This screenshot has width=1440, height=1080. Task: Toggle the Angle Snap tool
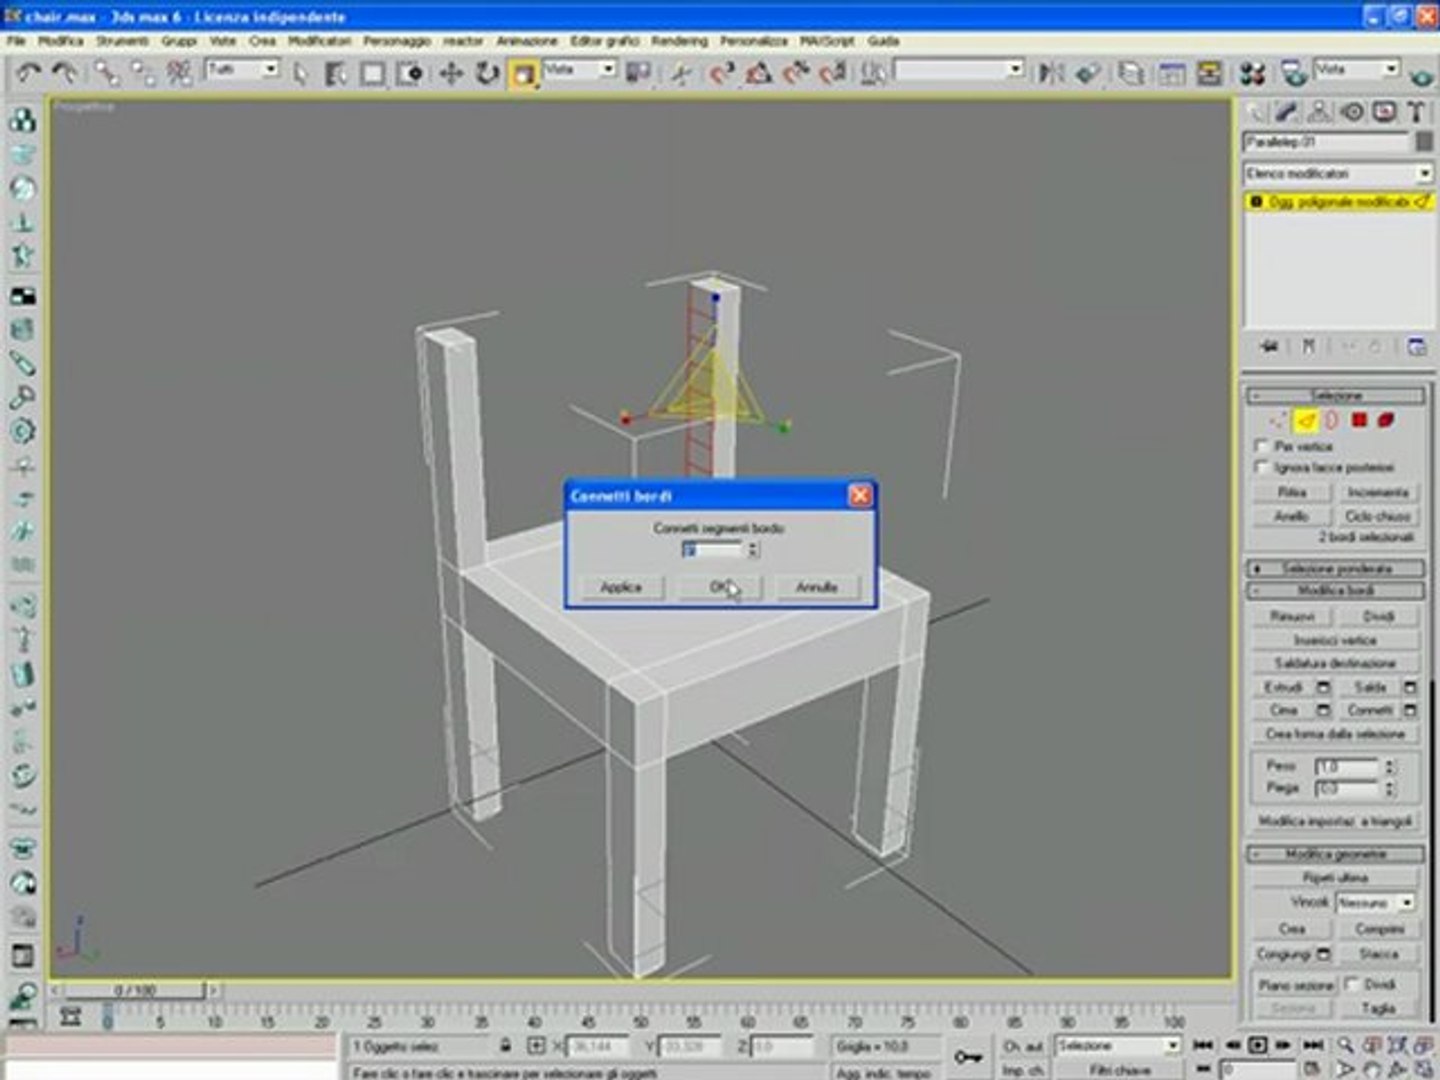click(x=759, y=72)
